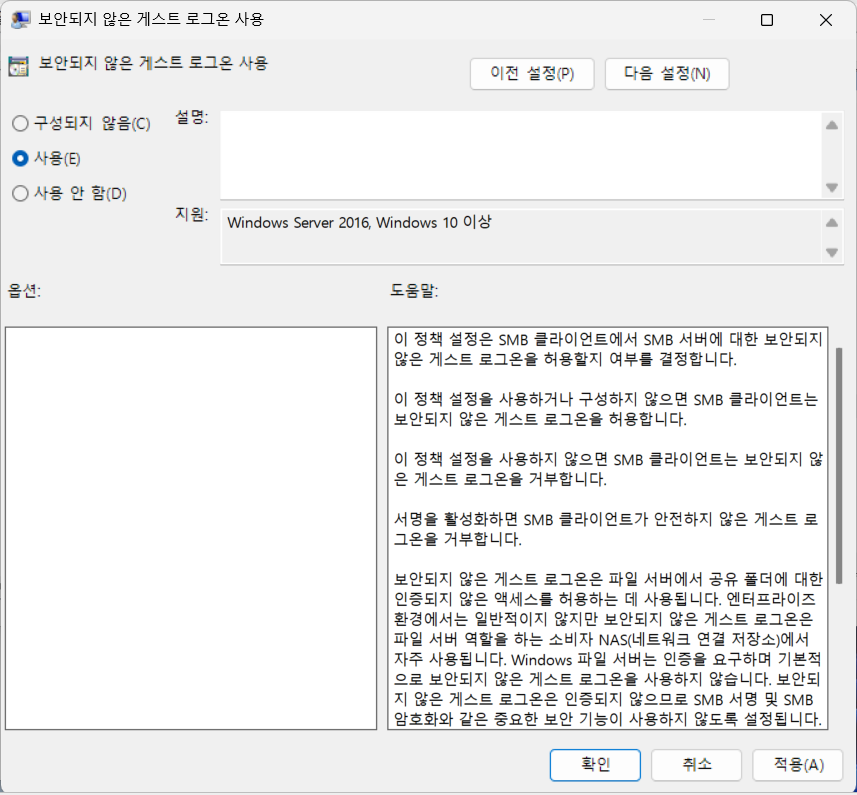Cancel with the 취소 button
This screenshot has width=857, height=795.
coord(696,764)
